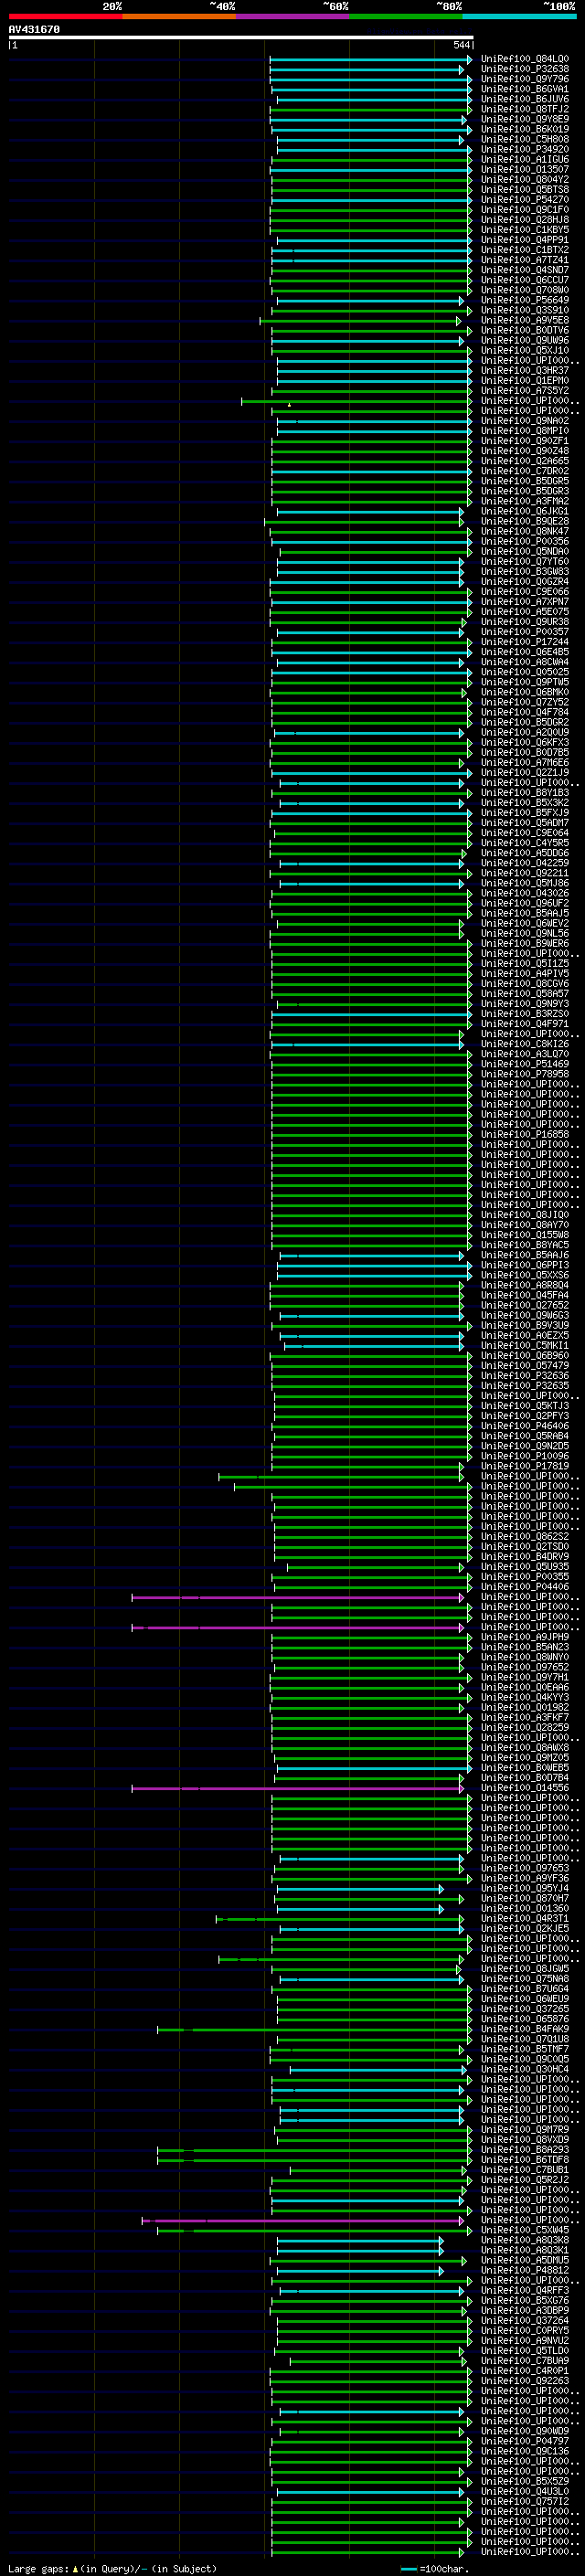Click the cyan alignment bar for UniRef100_A8Q3K8
The image size is (585, 2576).
(360, 2240)
